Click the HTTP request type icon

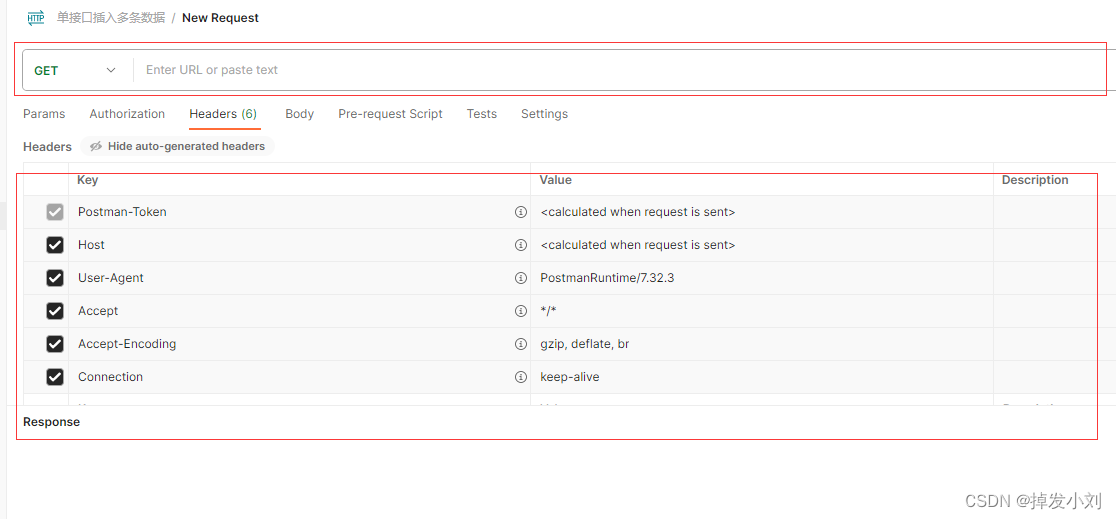pos(36,18)
